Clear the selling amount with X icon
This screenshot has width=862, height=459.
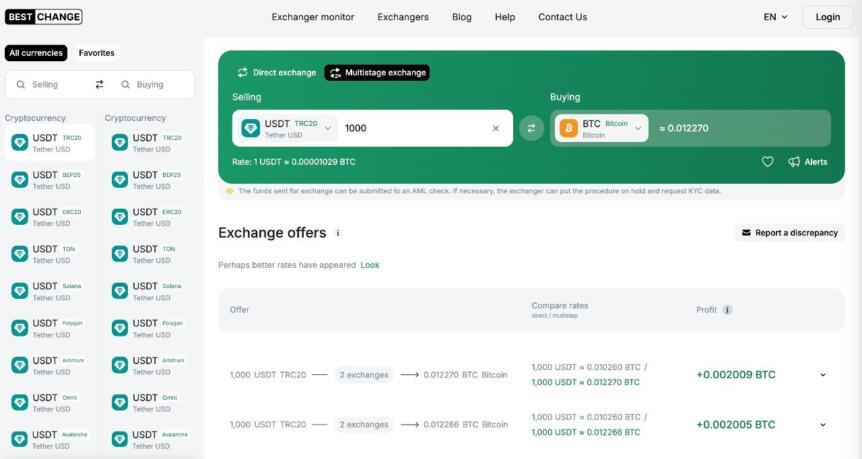[495, 128]
